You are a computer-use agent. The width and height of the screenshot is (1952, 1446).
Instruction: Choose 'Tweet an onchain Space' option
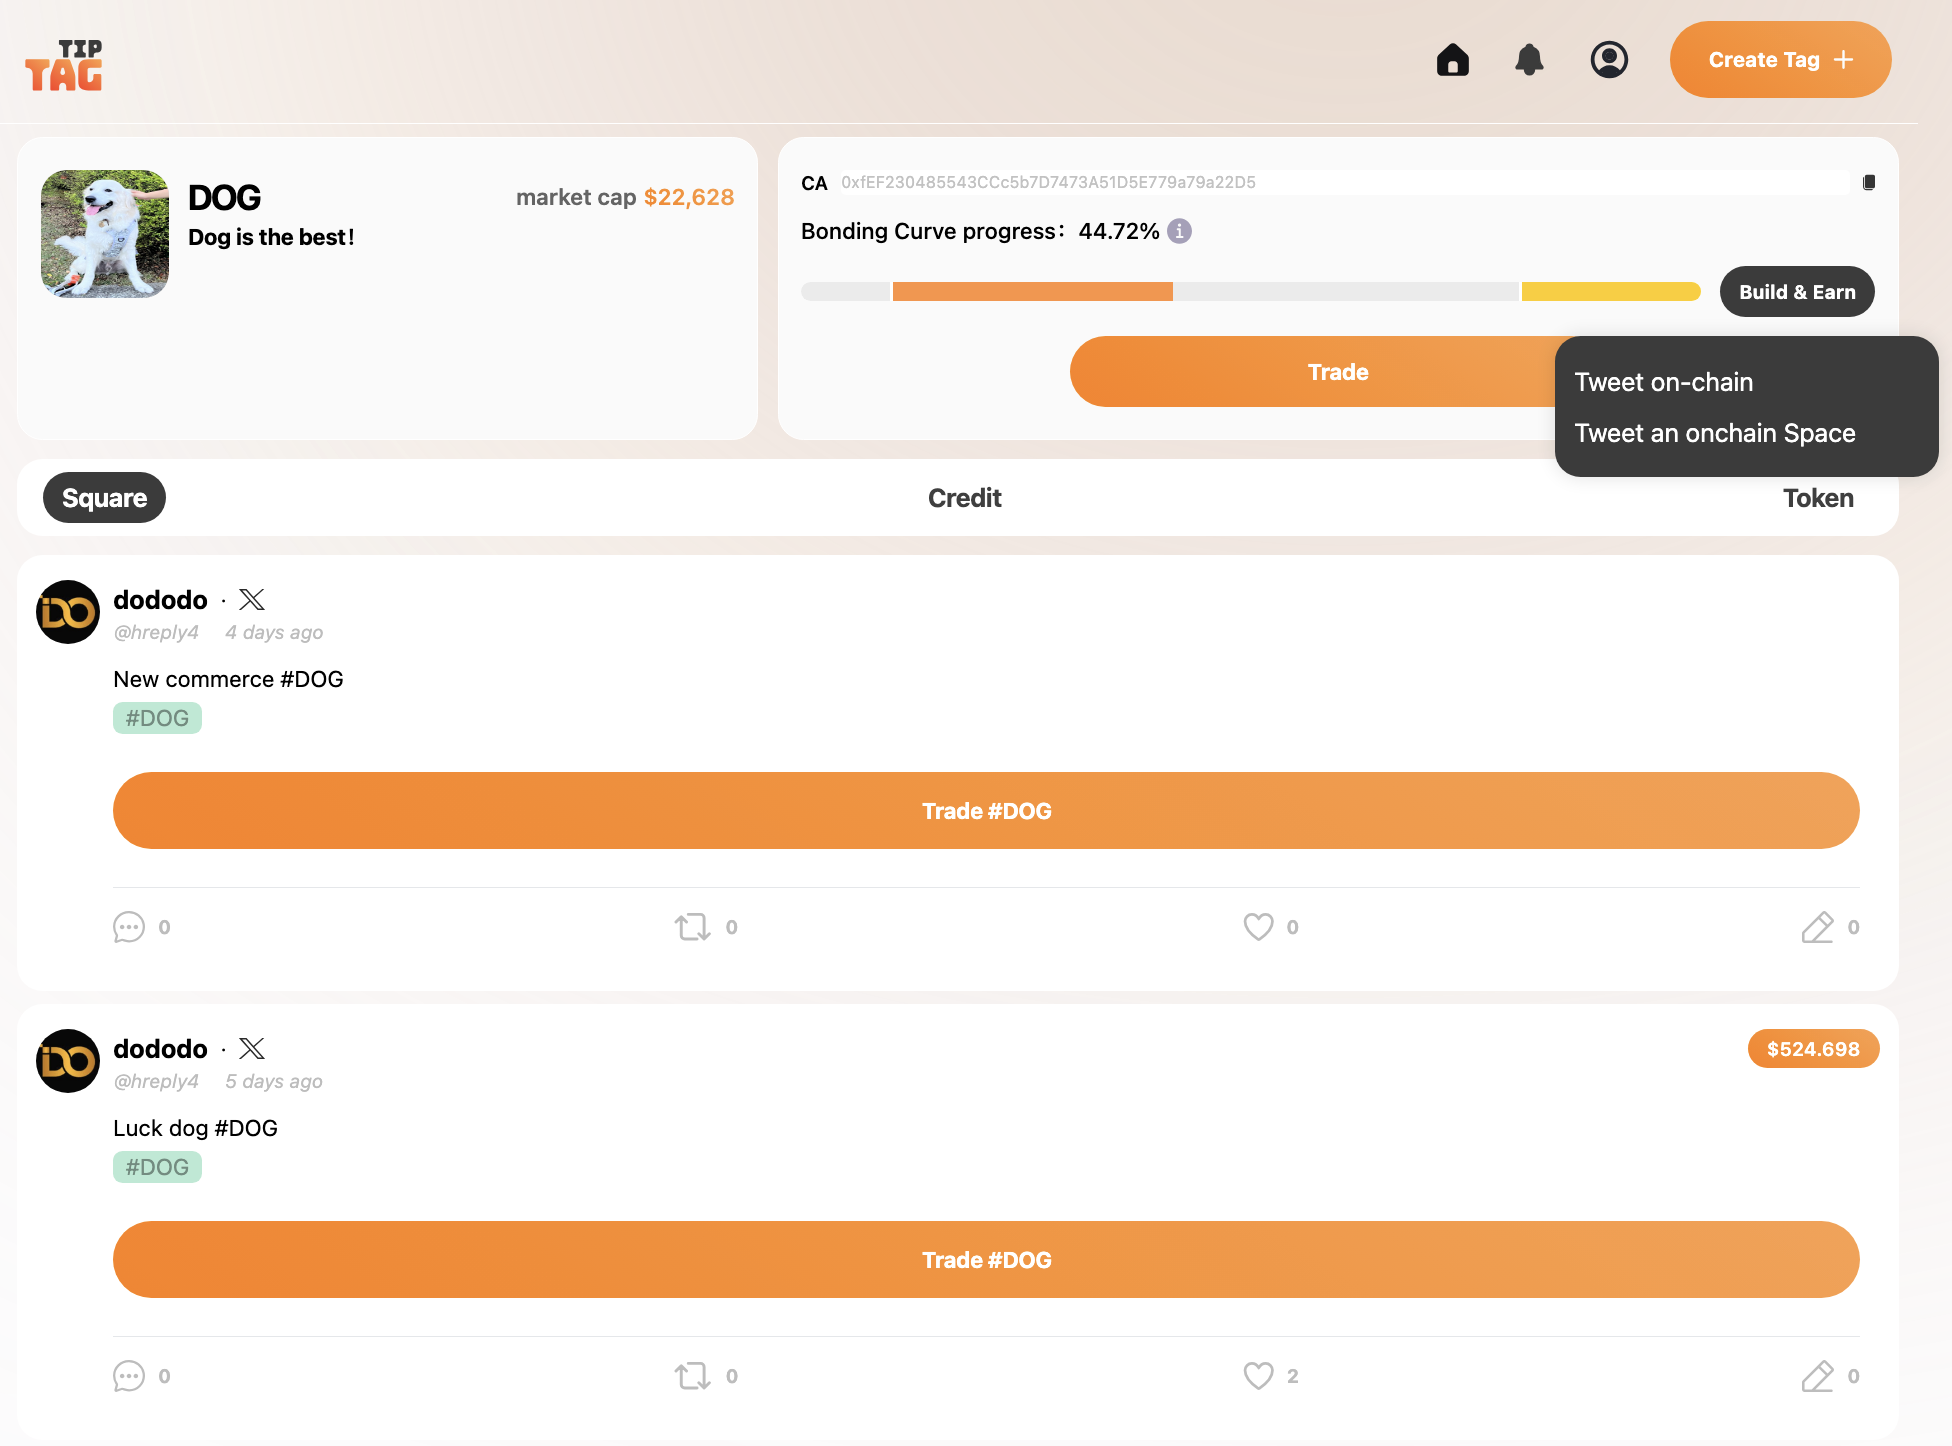click(1714, 433)
